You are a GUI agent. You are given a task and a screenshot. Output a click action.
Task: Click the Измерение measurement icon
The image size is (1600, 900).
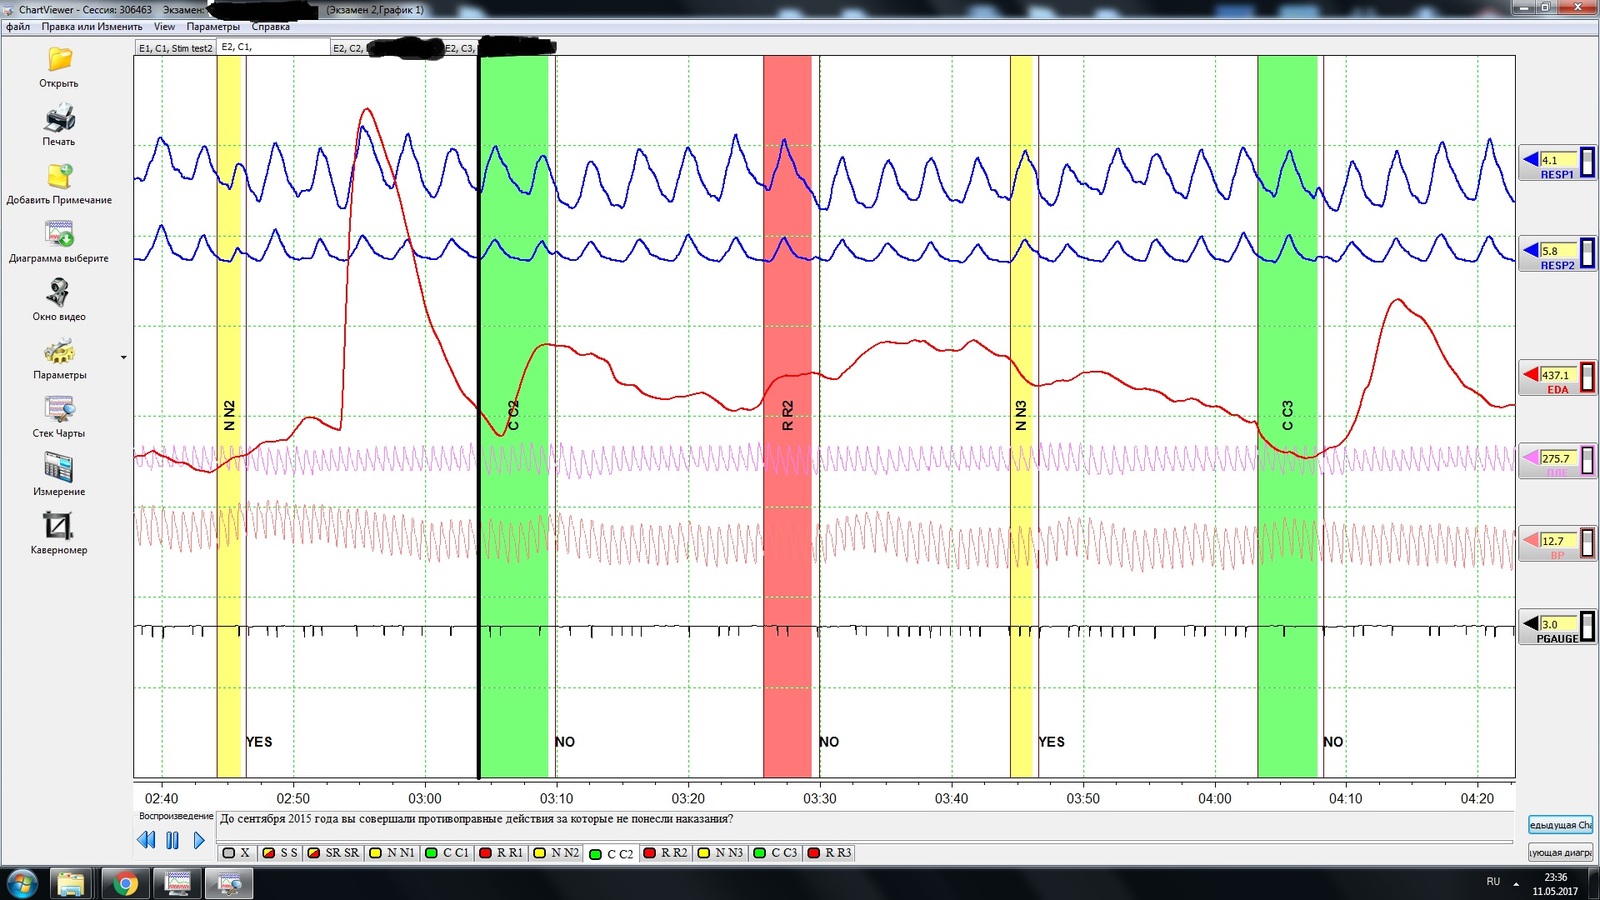pyautogui.click(x=59, y=467)
